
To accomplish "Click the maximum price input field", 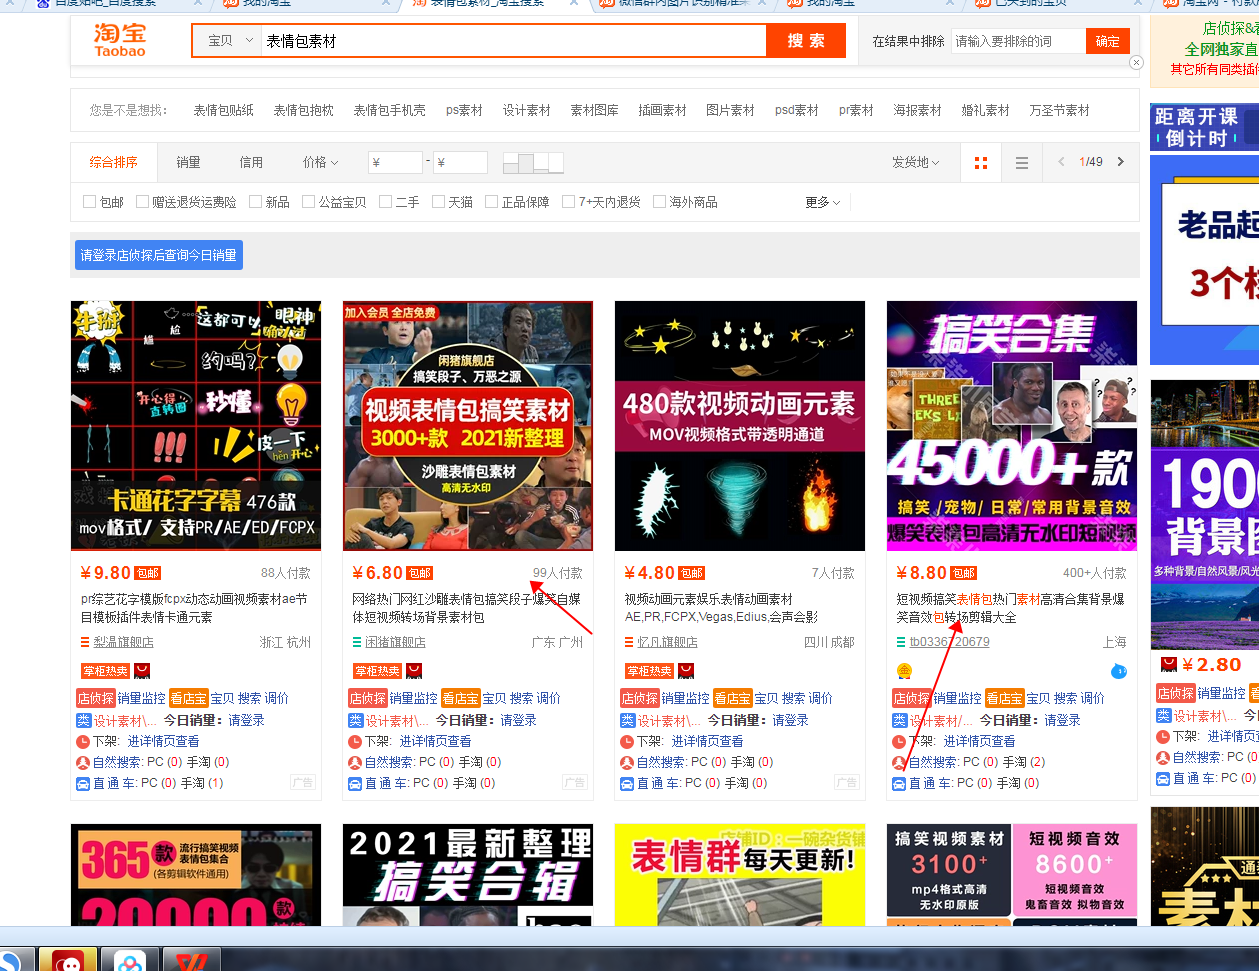I will pyautogui.click(x=460, y=162).
